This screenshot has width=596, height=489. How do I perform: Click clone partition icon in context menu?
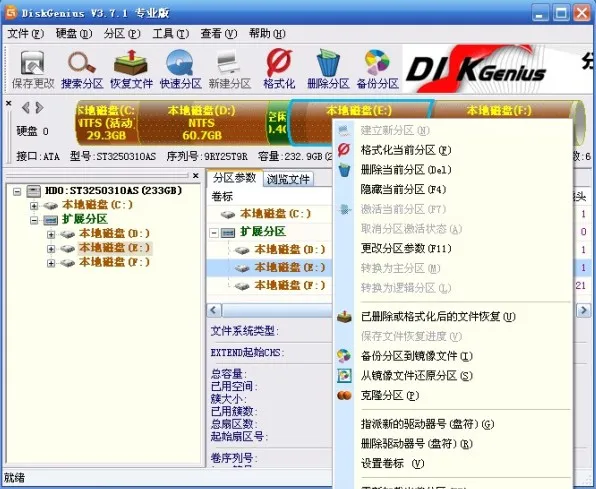[344, 395]
